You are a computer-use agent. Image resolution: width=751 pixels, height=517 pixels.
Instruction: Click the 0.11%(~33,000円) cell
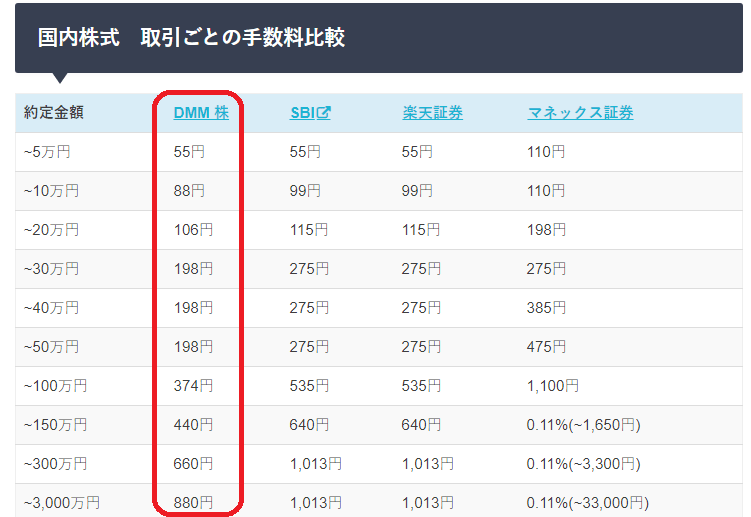point(588,503)
